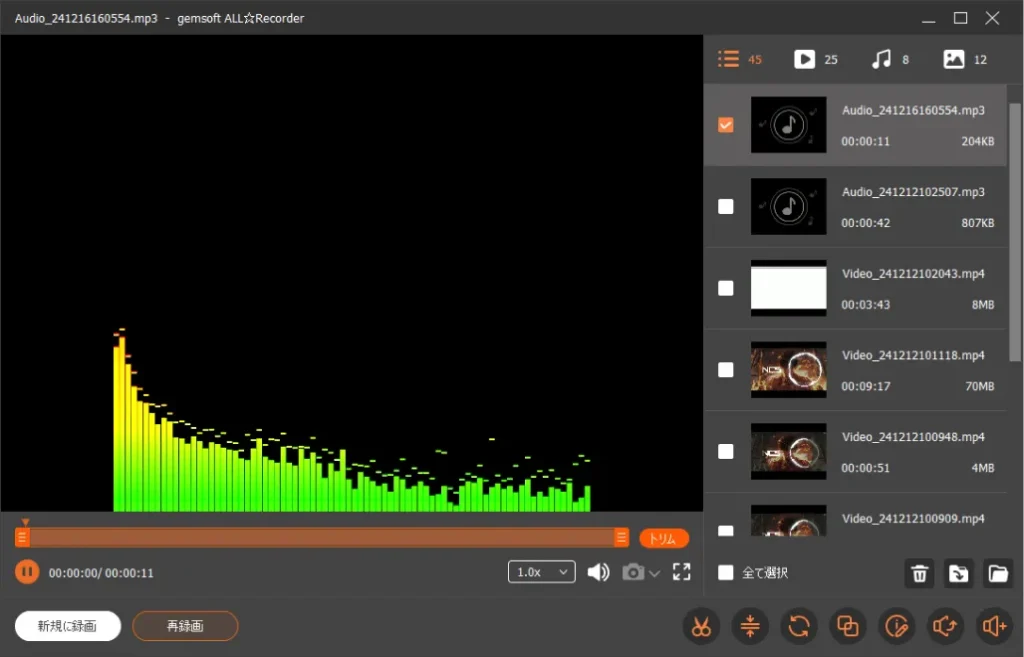Image resolution: width=1024 pixels, height=657 pixels.
Task: Uncheck the Audio_241216160554.mp3 checkbox
Action: click(726, 125)
